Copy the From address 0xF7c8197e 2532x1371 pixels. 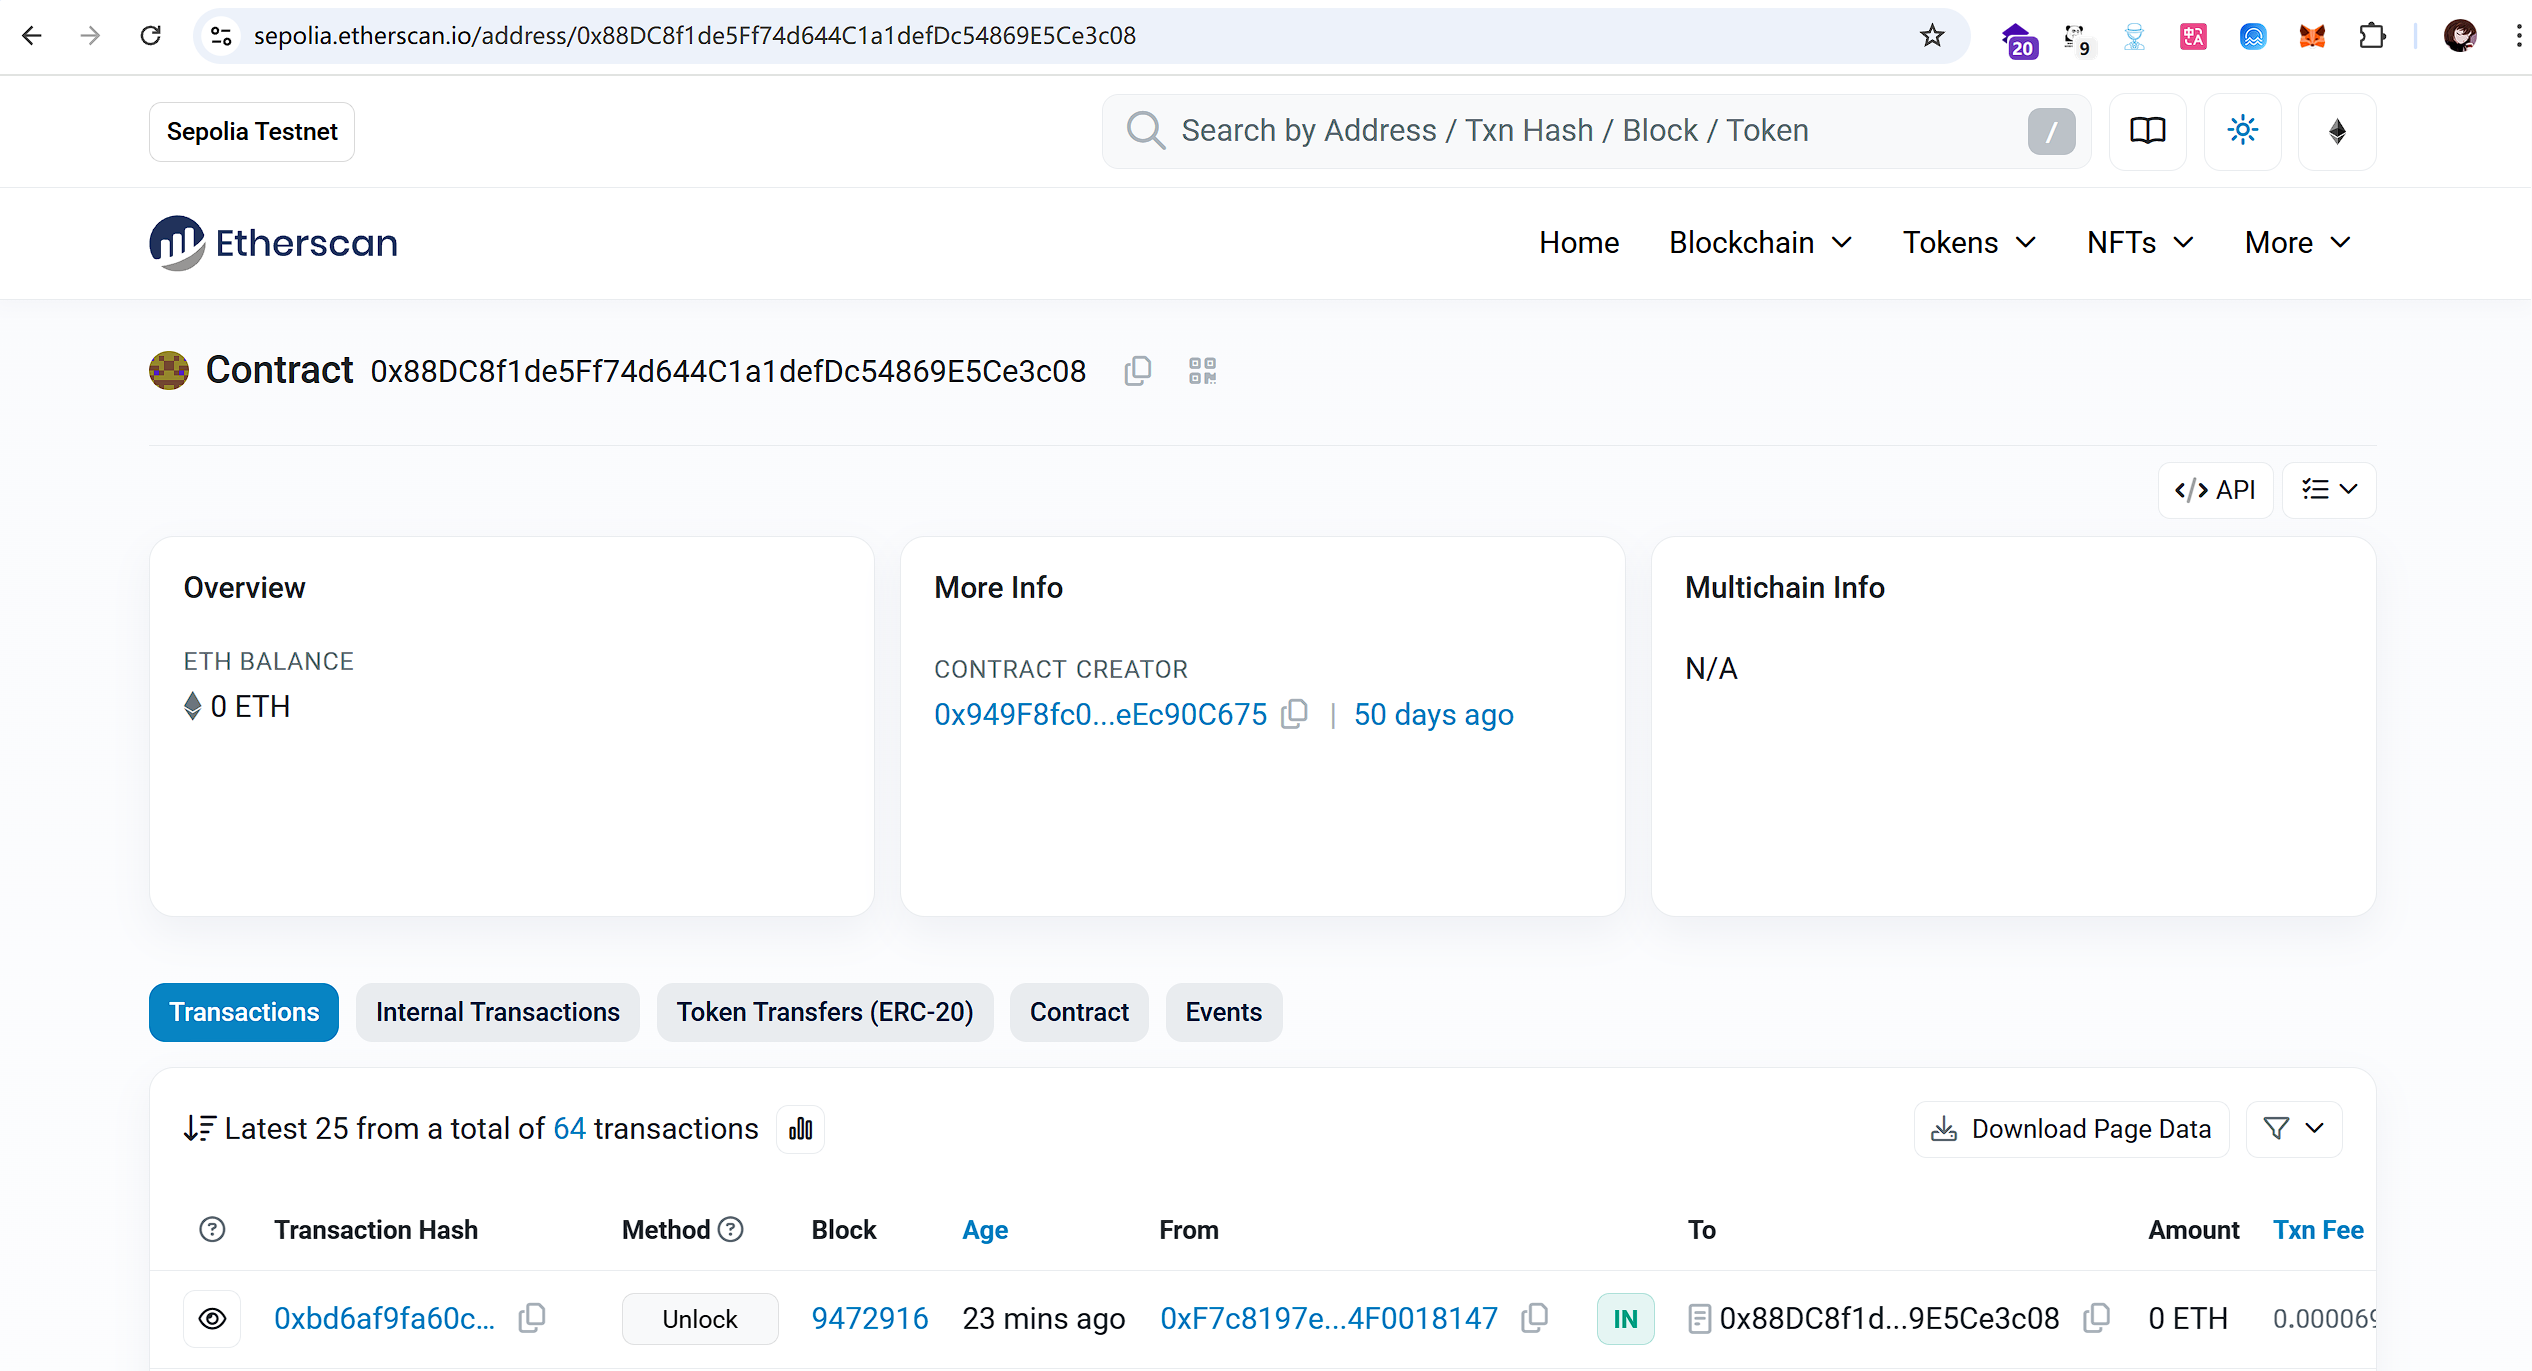[x=1534, y=1318]
